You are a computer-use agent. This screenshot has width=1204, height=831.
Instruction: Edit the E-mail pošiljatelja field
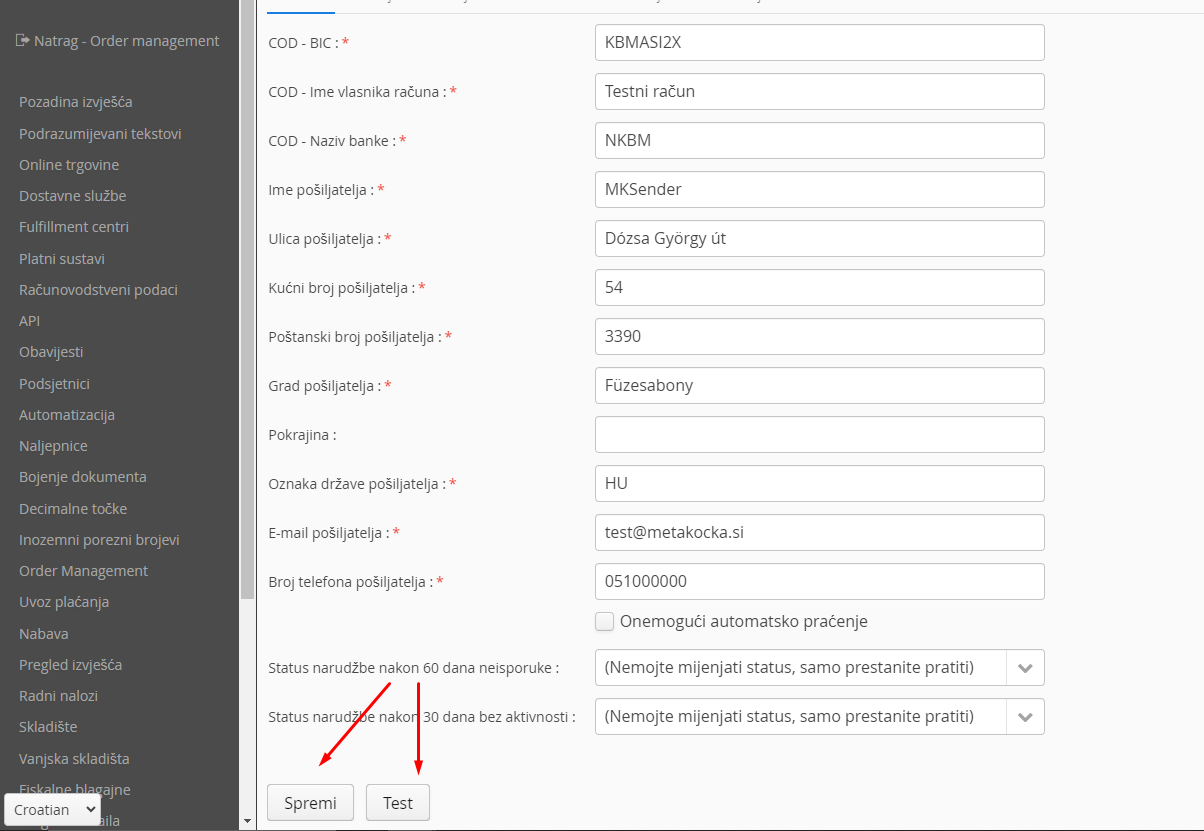click(820, 532)
